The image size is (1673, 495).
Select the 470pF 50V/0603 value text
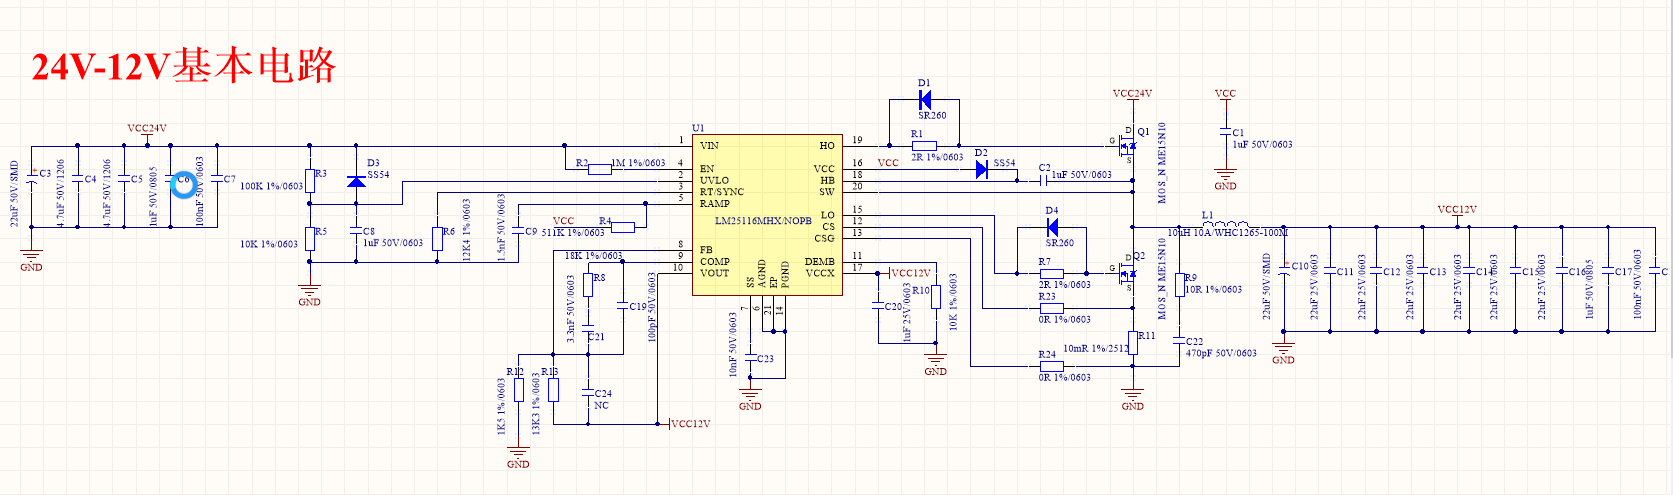coord(1221,353)
